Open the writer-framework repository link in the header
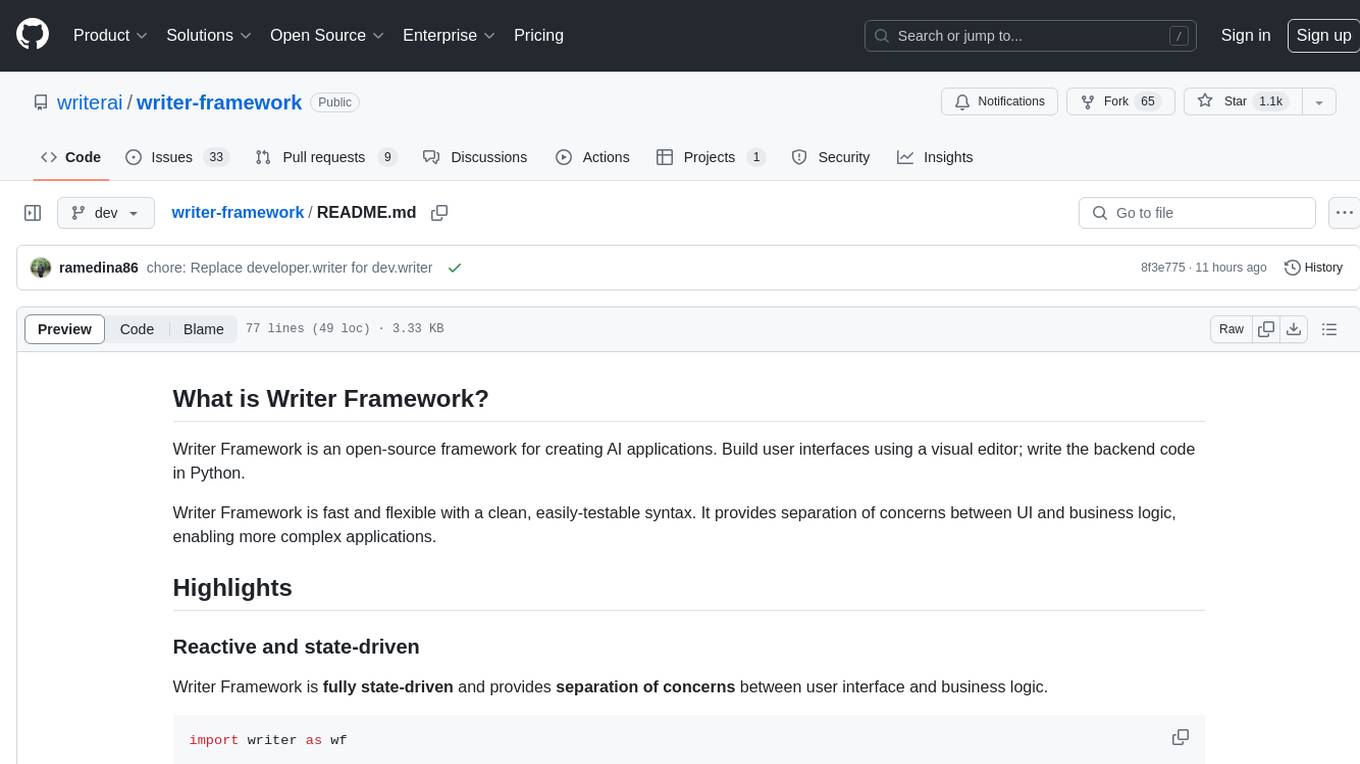This screenshot has width=1360, height=764. (x=219, y=102)
